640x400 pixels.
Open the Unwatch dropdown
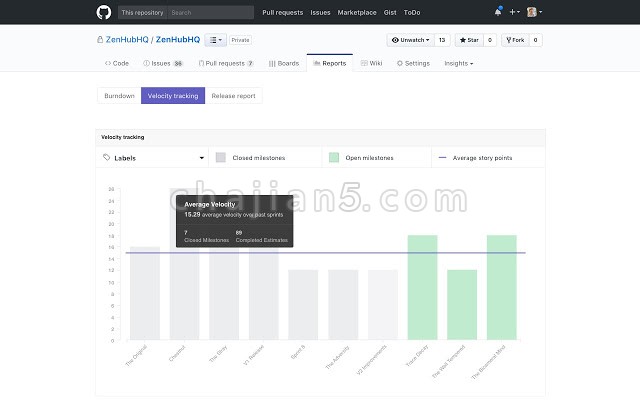coord(411,40)
